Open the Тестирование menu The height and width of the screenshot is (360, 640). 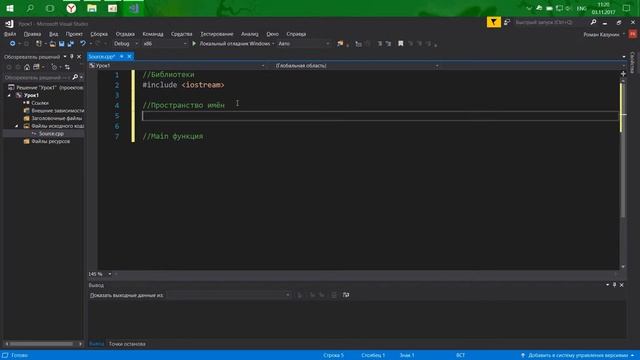[x=217, y=34]
